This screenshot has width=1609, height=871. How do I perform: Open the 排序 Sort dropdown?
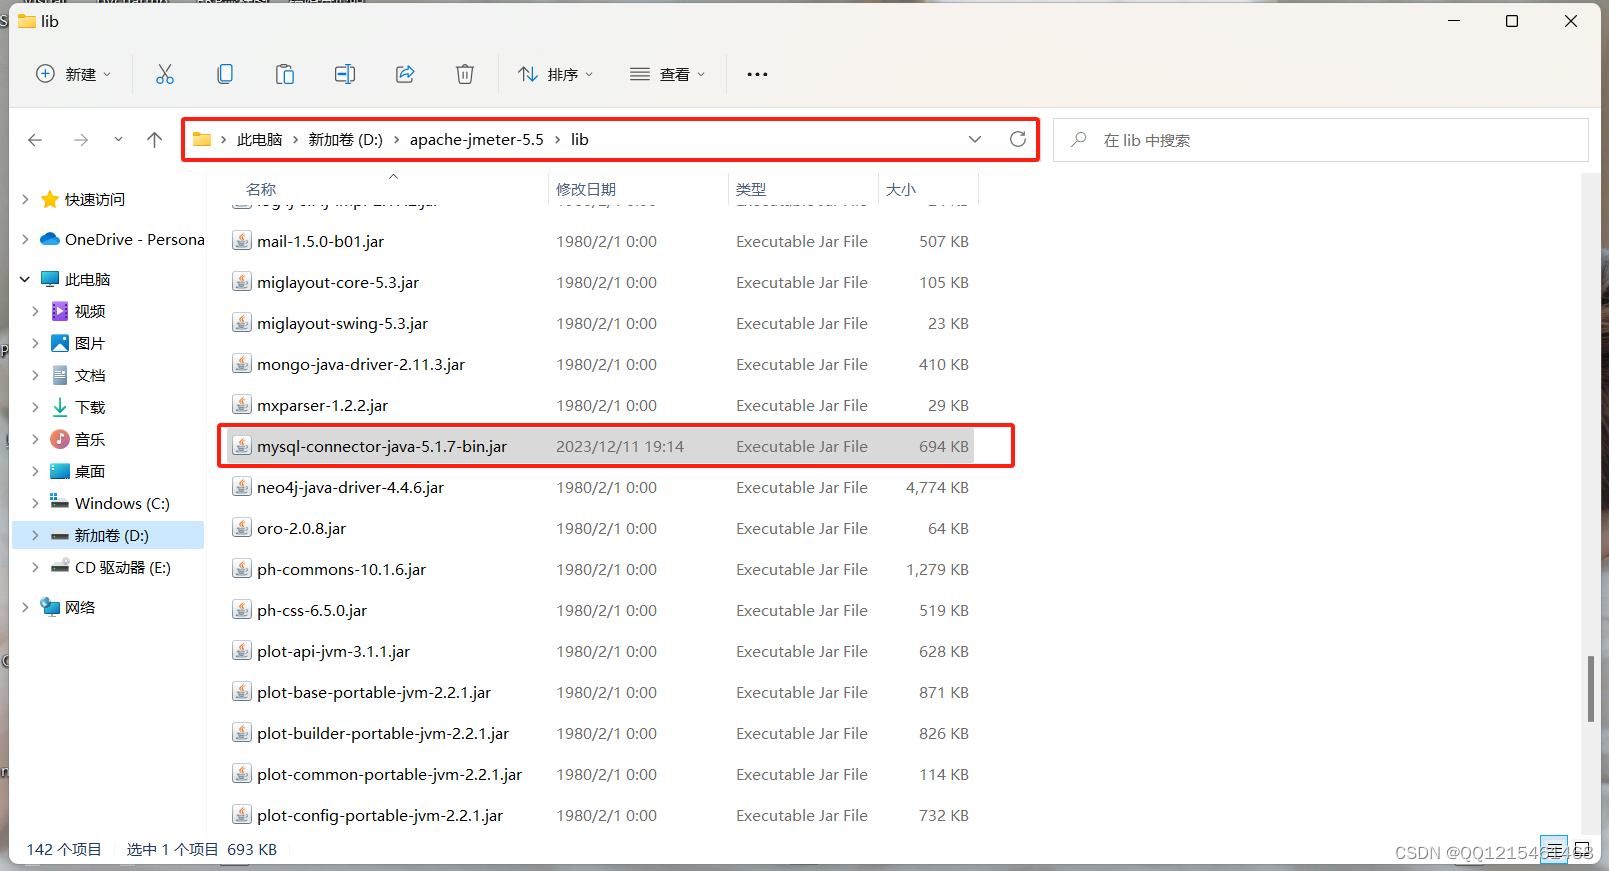556,74
